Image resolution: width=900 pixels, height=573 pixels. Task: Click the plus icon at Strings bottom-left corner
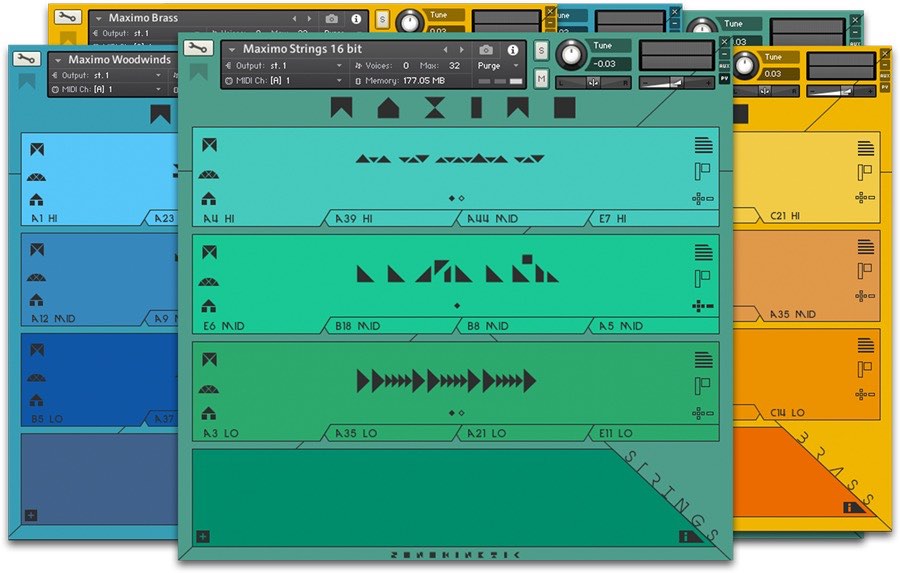click(203, 537)
